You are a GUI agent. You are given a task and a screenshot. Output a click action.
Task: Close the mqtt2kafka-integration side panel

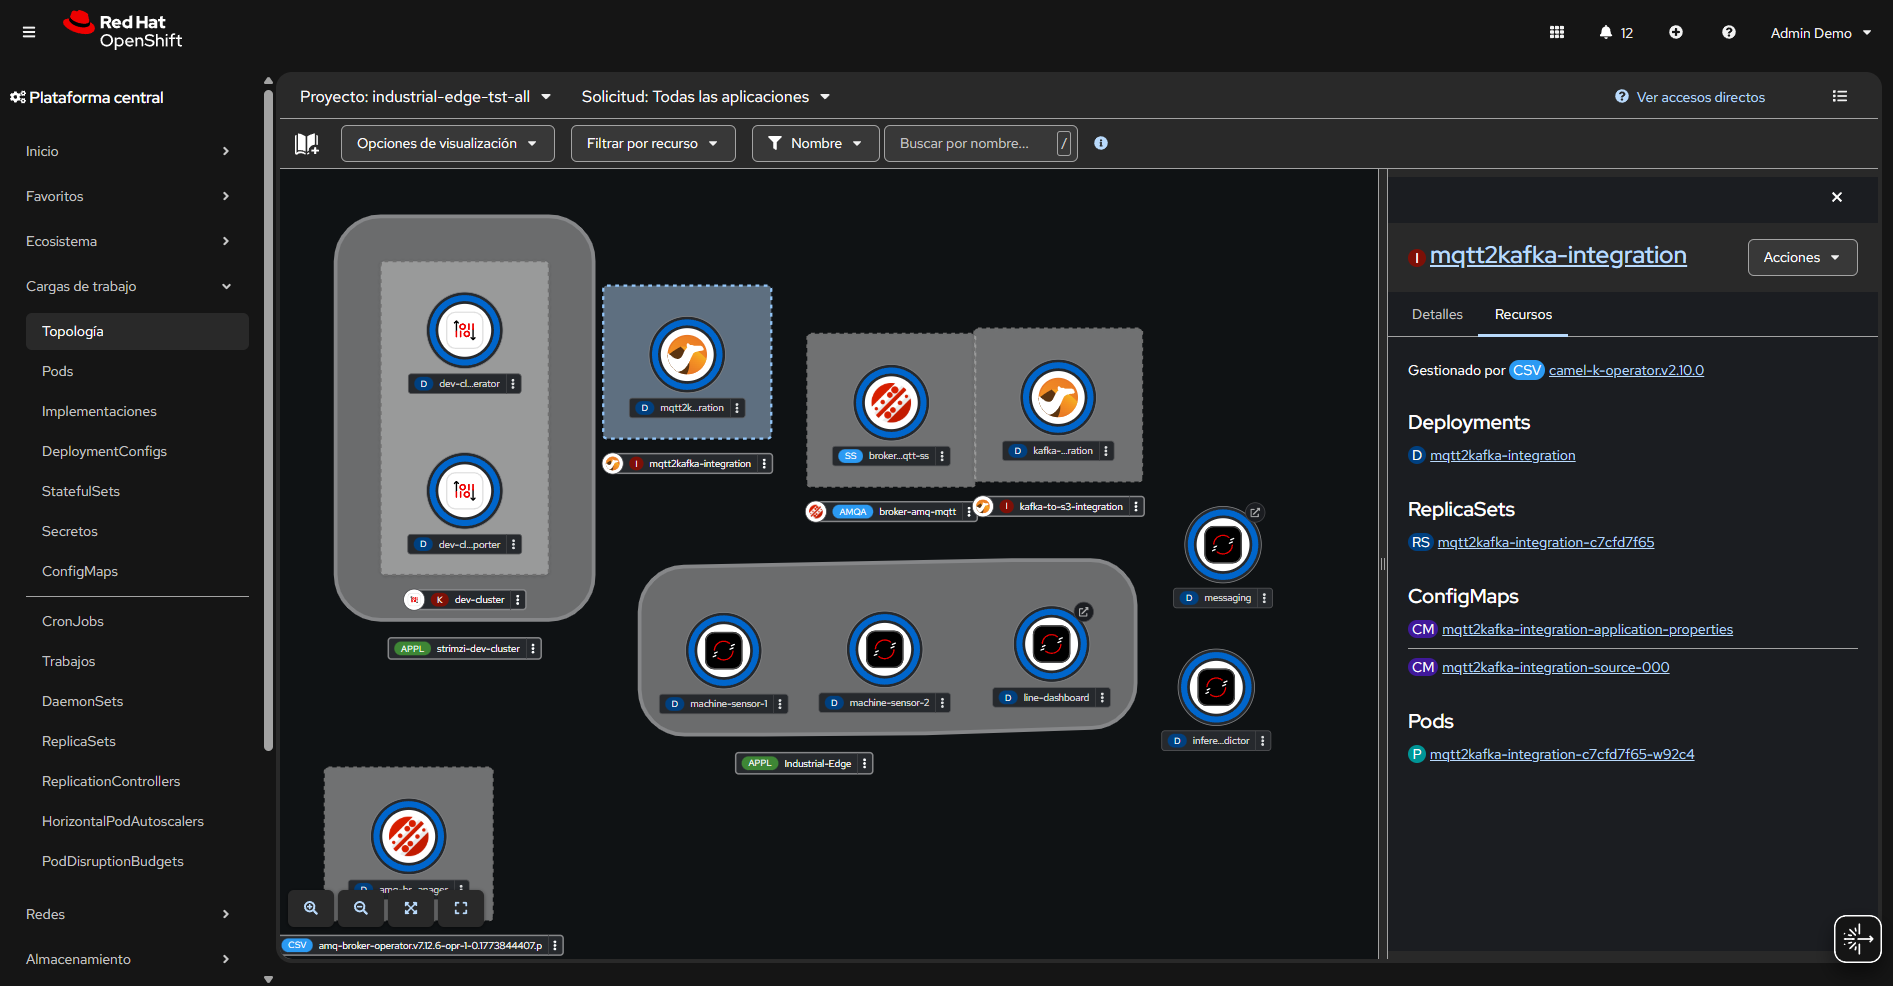pos(1837,197)
